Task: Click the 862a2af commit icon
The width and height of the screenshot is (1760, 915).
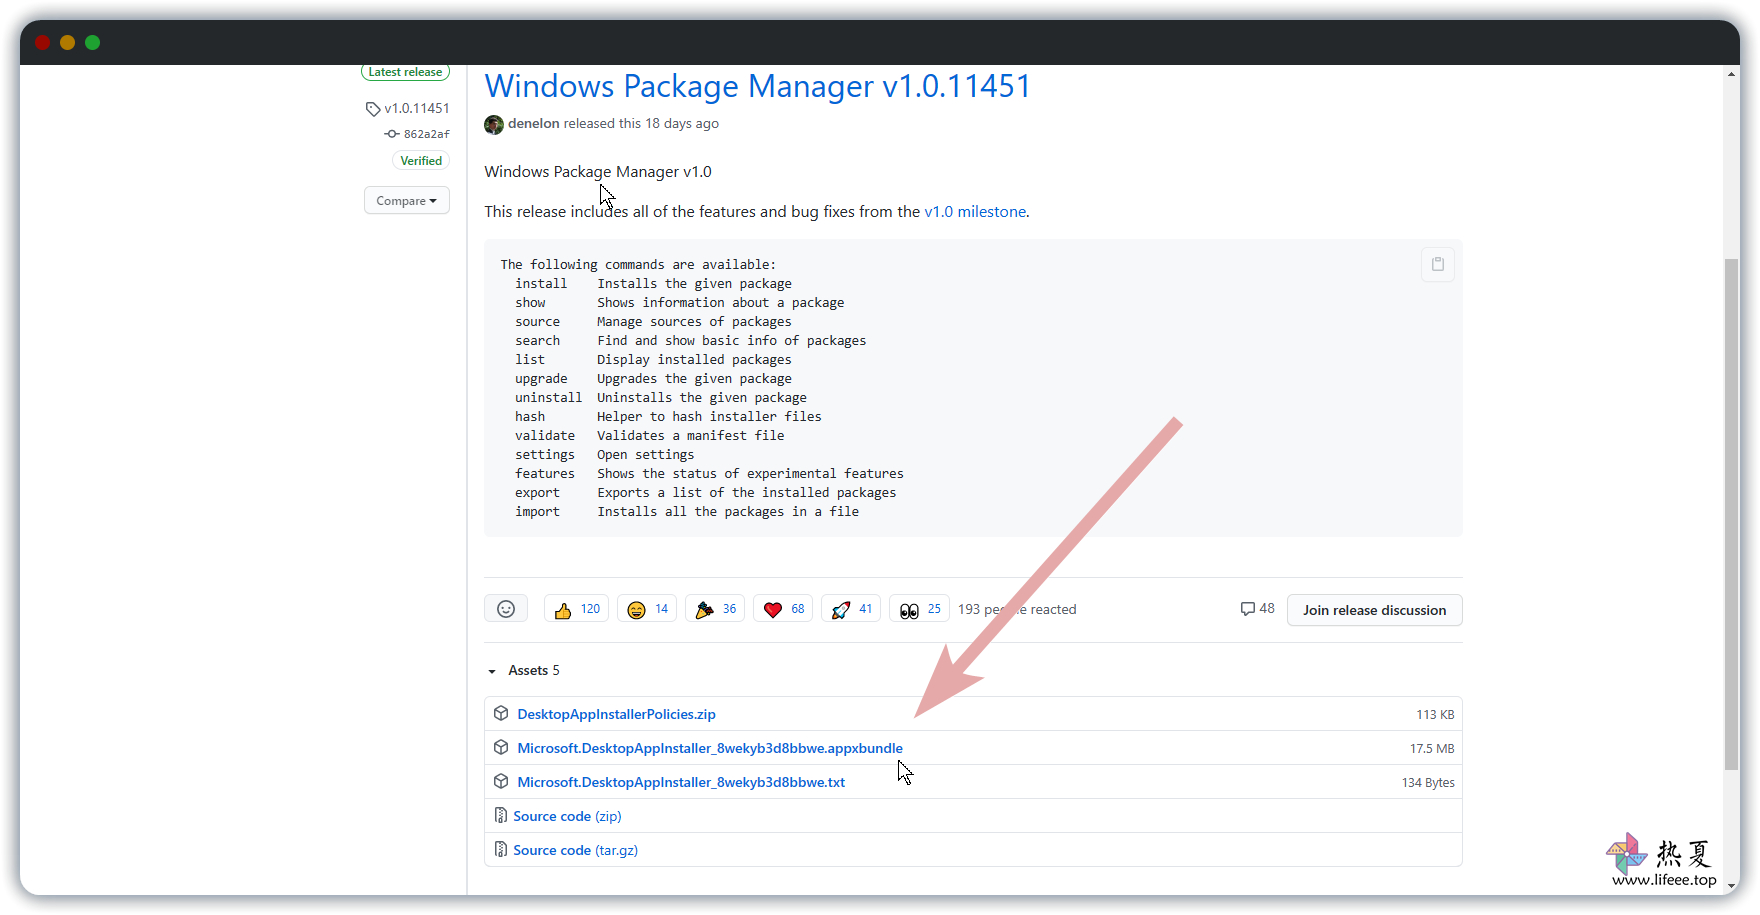Action: pyautogui.click(x=392, y=134)
